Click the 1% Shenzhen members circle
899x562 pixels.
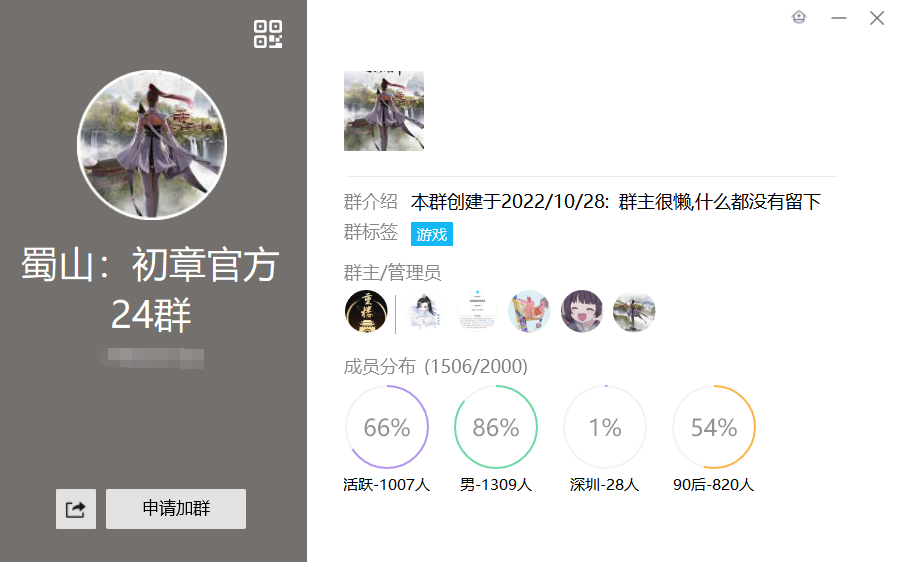[x=605, y=427]
